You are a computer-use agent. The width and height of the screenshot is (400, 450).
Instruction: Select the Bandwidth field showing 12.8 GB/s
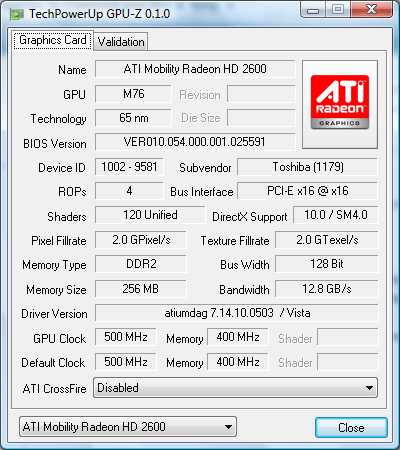click(327, 289)
